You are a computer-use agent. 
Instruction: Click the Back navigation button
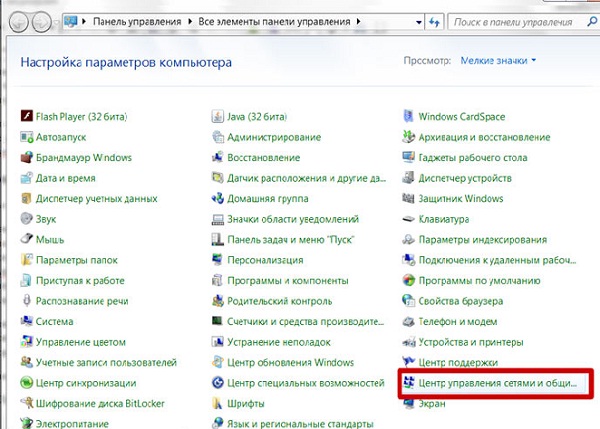[19, 22]
